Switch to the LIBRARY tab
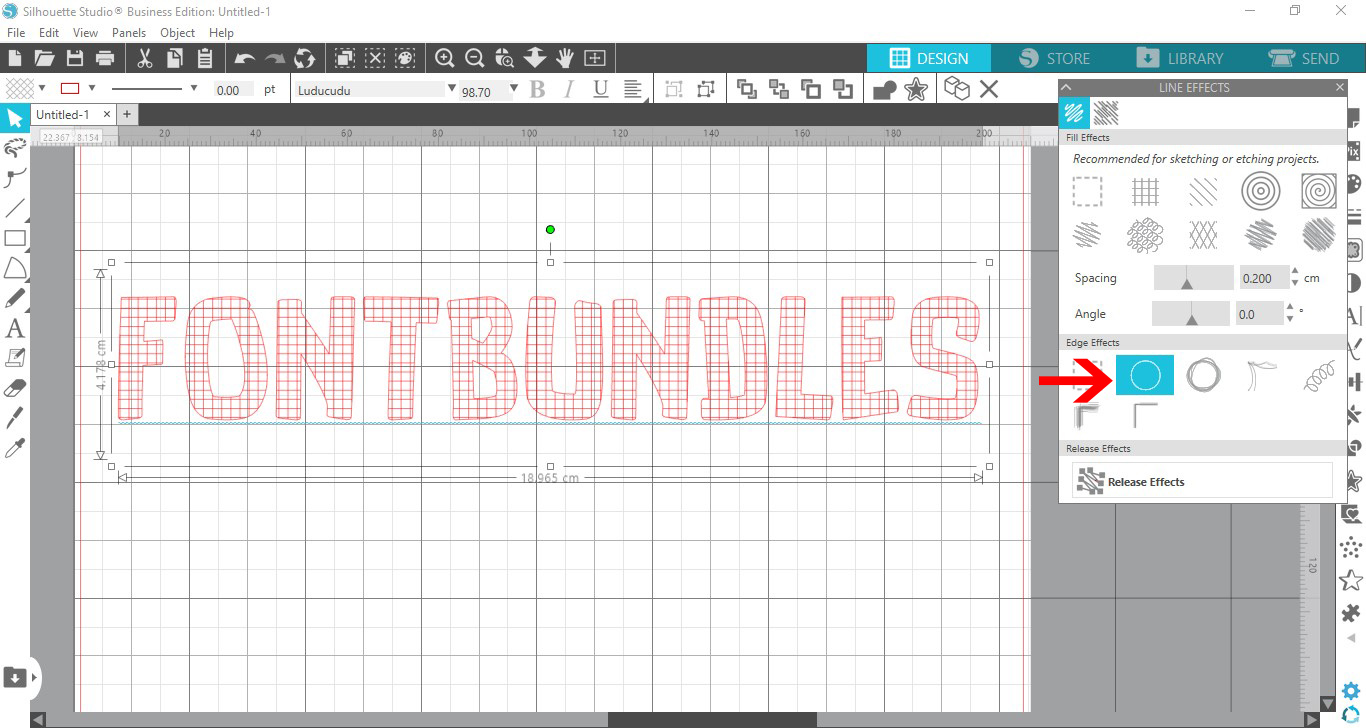Viewport: 1366px width, 728px height. (1181, 58)
